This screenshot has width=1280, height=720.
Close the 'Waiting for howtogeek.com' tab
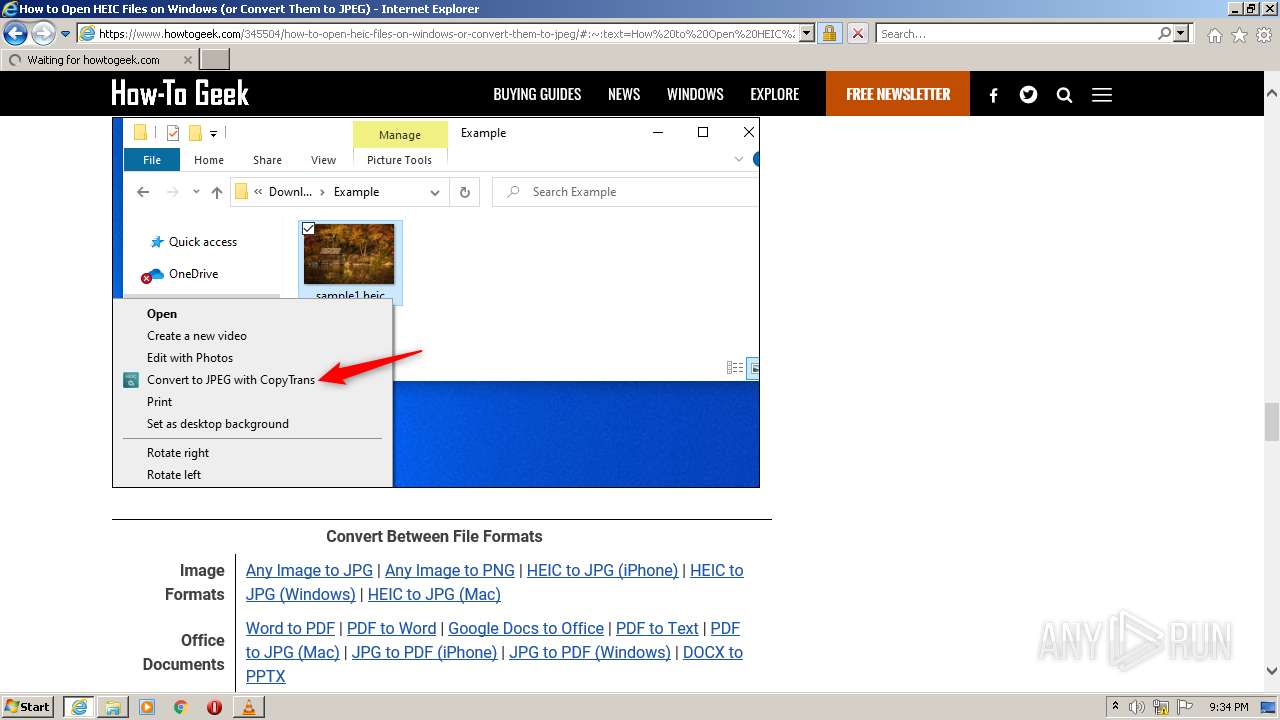coord(188,60)
